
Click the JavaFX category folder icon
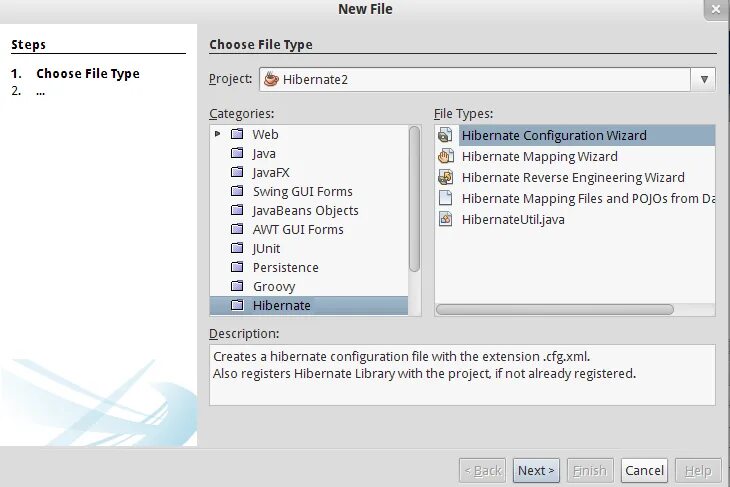pyautogui.click(x=237, y=172)
